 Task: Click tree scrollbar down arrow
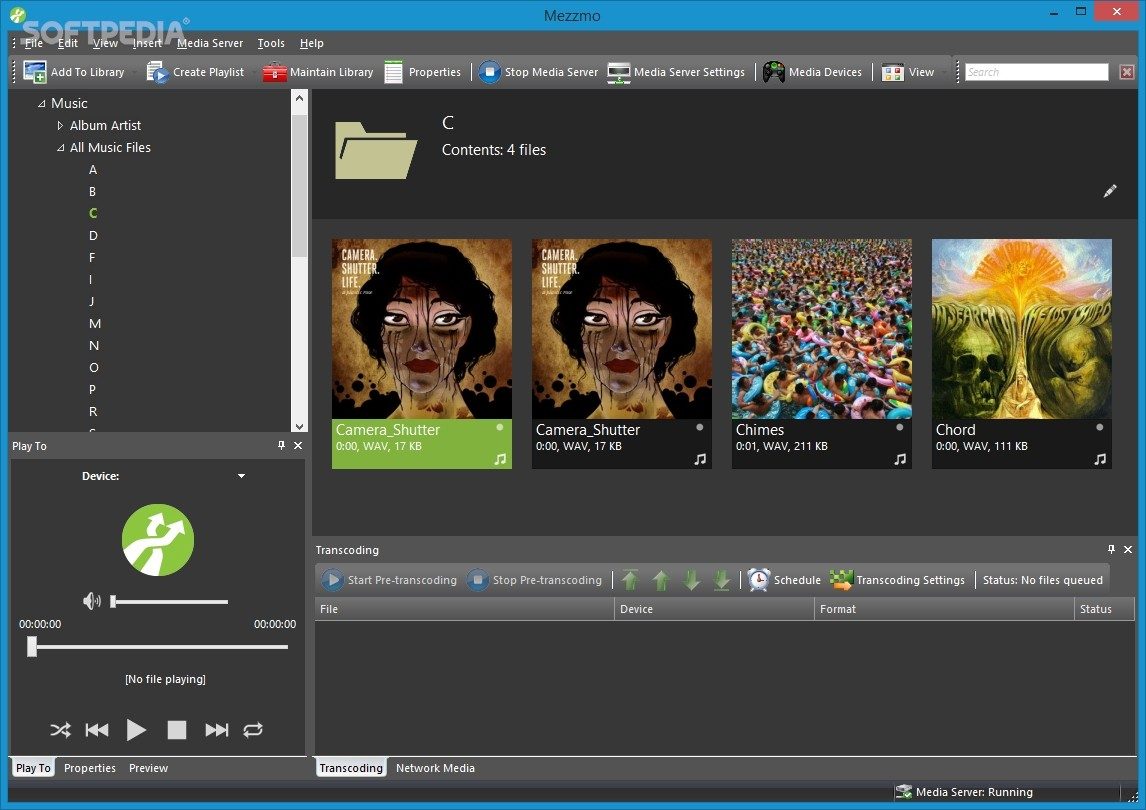pos(299,425)
